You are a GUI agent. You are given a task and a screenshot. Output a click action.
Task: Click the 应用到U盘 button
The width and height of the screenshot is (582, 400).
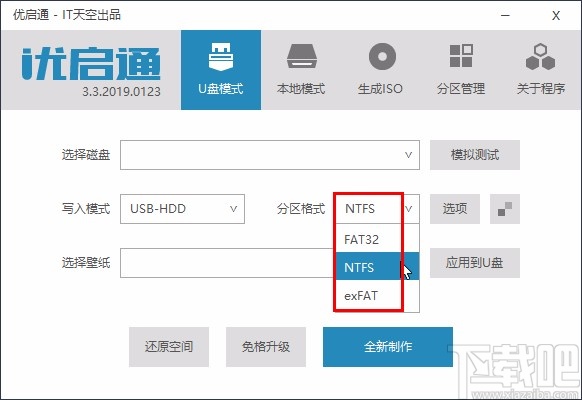point(475,263)
